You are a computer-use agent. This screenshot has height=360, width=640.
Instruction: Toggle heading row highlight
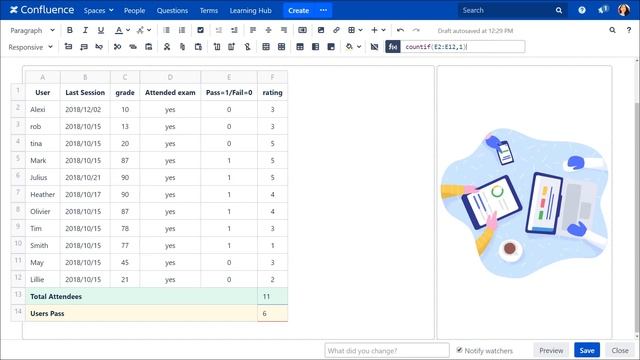[300, 47]
